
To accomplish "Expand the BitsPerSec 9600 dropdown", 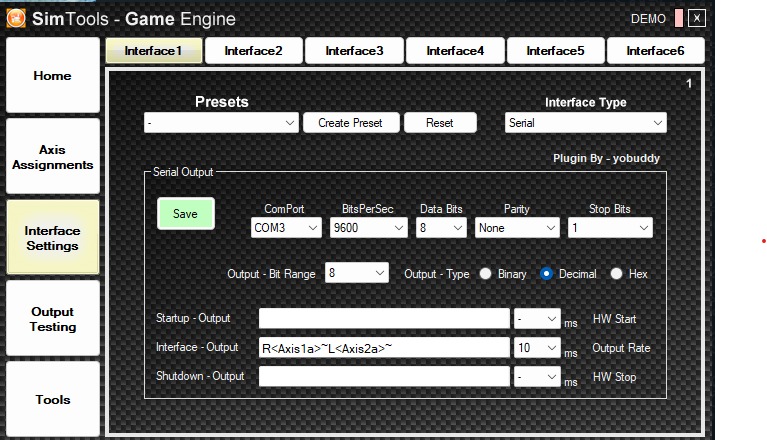I will pyautogui.click(x=368, y=228).
